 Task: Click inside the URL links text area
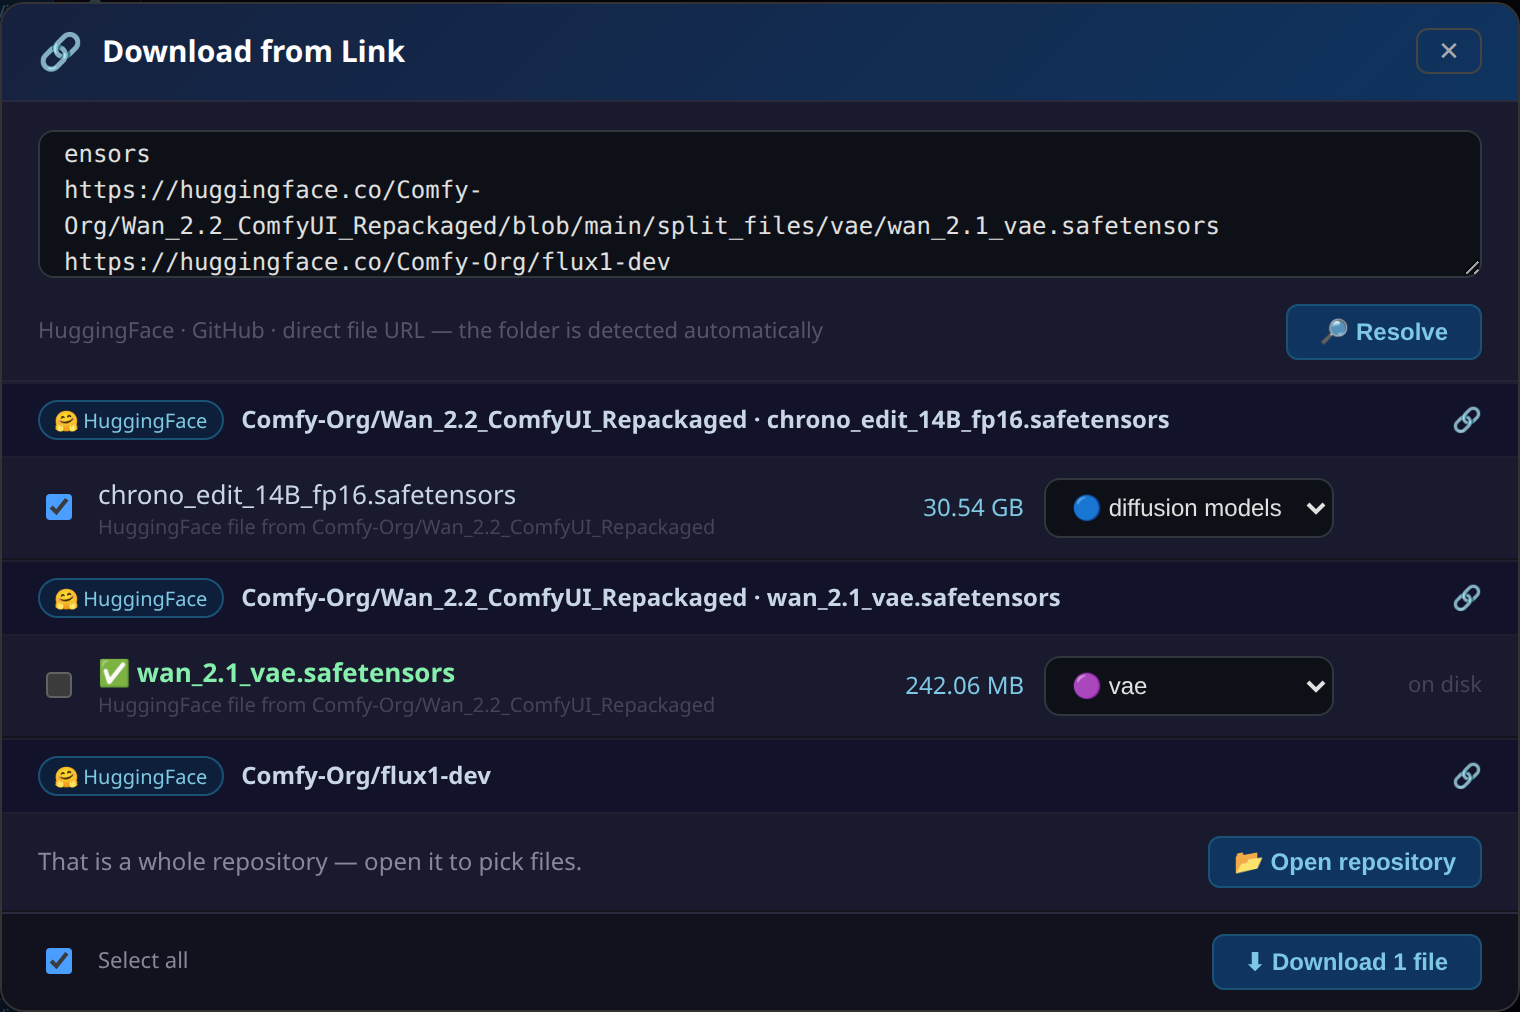(x=760, y=204)
